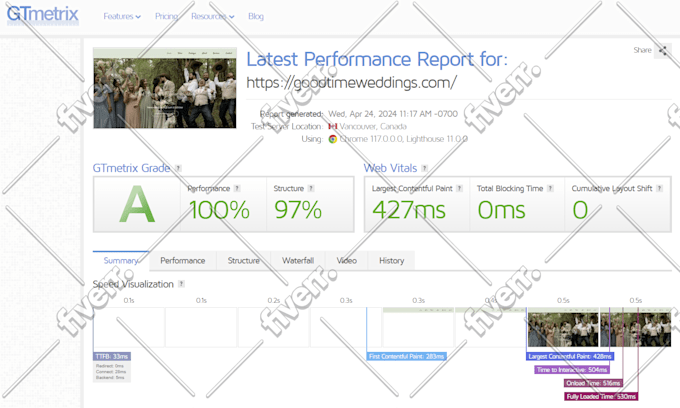Open the Video tab

pos(347,261)
